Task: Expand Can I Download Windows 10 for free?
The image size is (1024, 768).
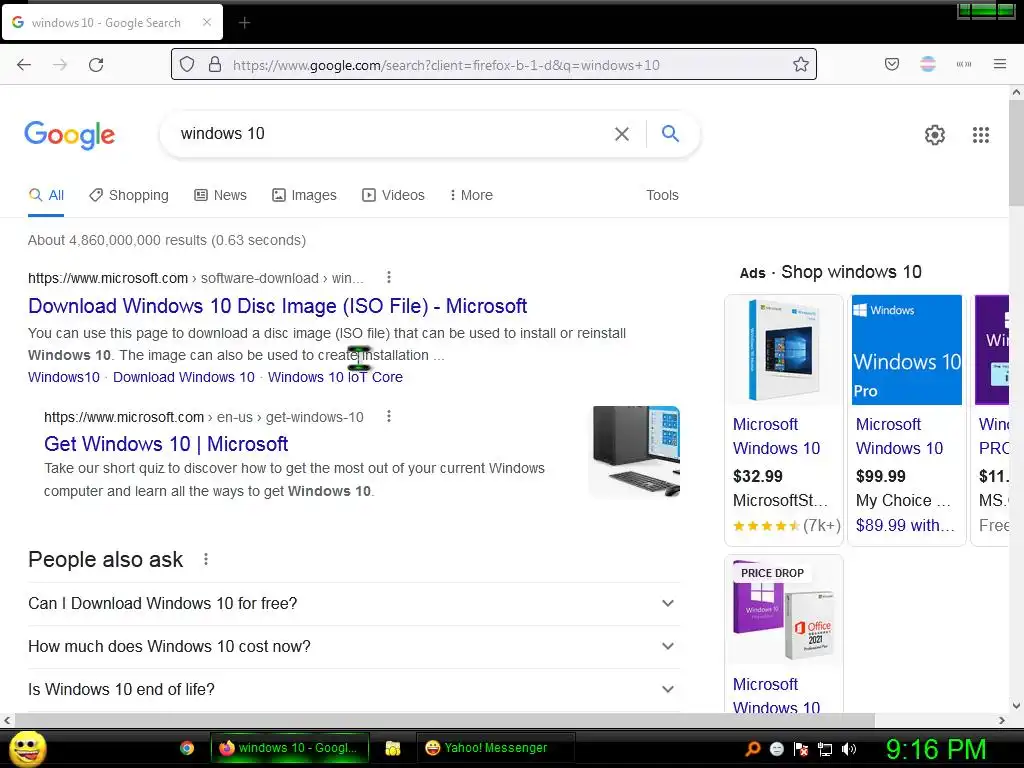Action: [x=354, y=603]
